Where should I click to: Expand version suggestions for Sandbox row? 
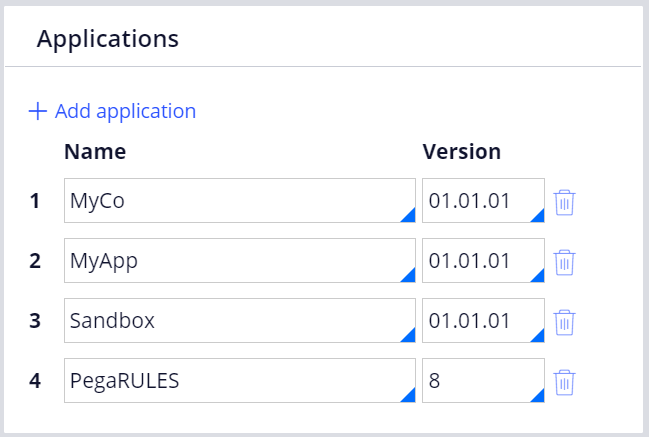[538, 336]
